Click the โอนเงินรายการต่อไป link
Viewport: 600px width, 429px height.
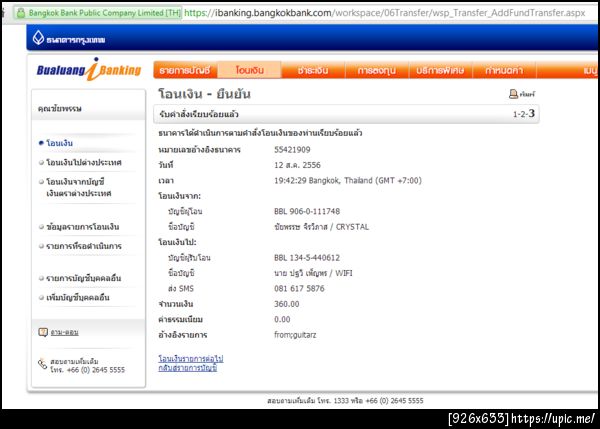(x=191, y=359)
